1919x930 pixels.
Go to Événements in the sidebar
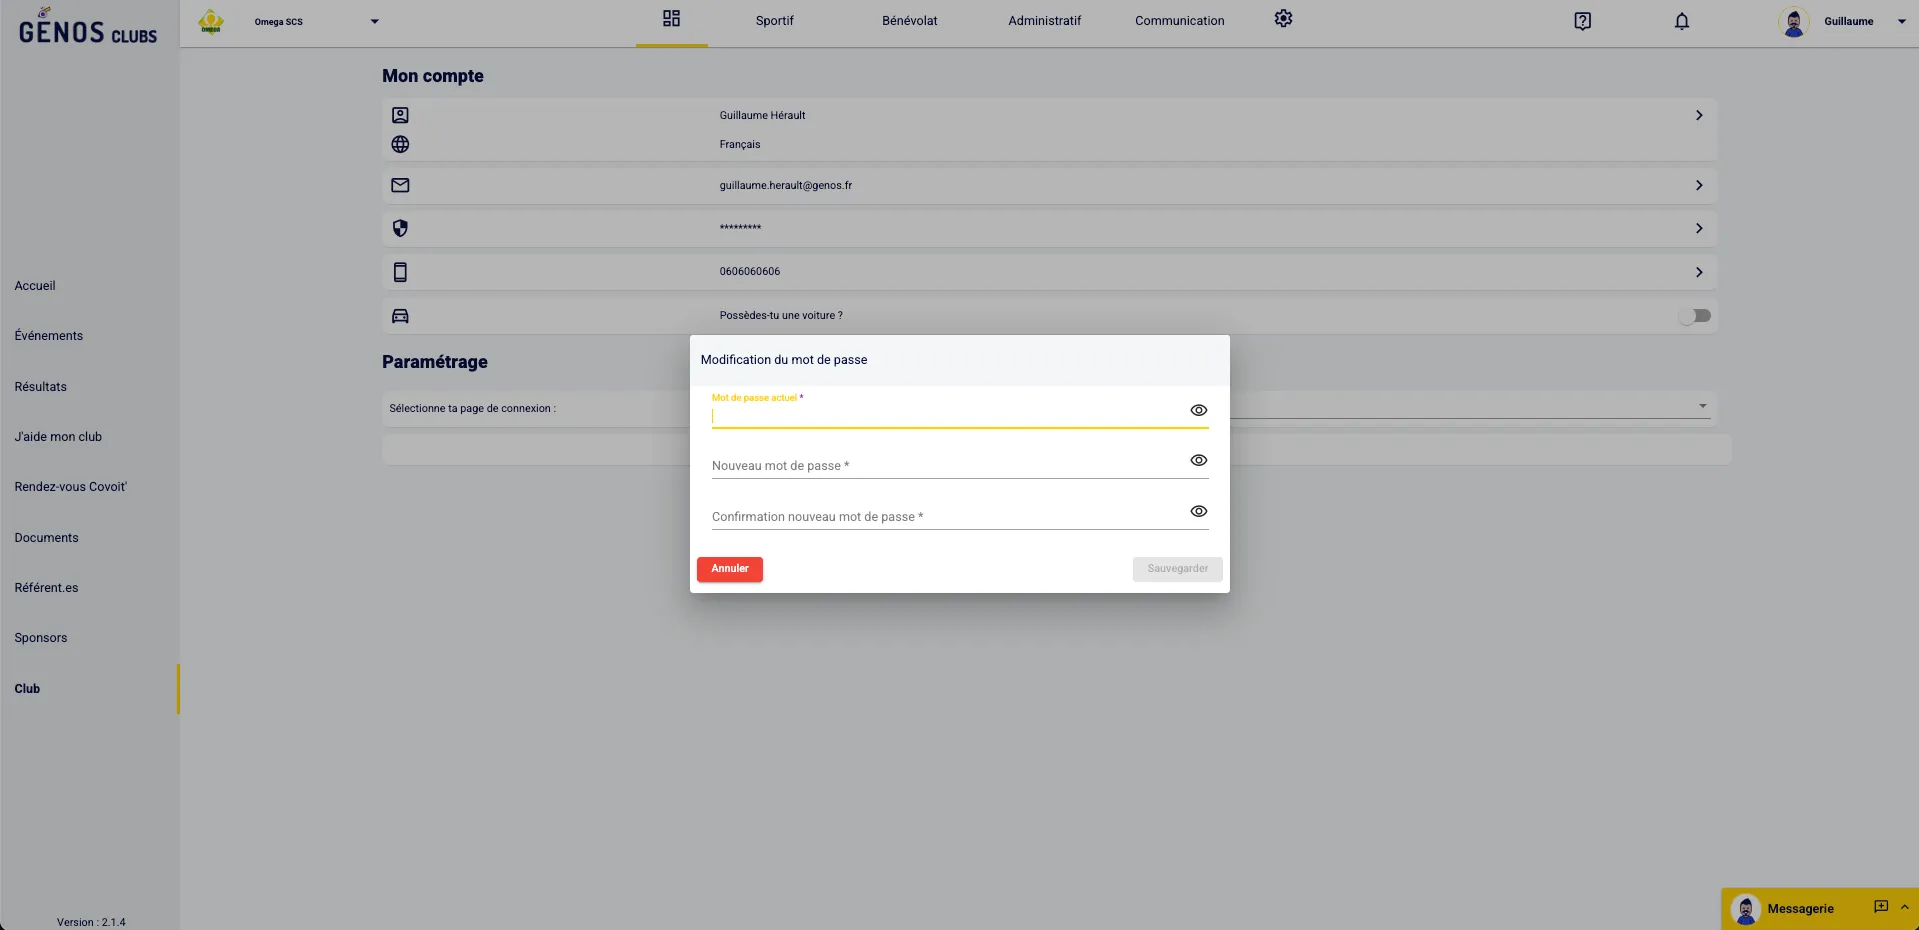click(x=49, y=336)
